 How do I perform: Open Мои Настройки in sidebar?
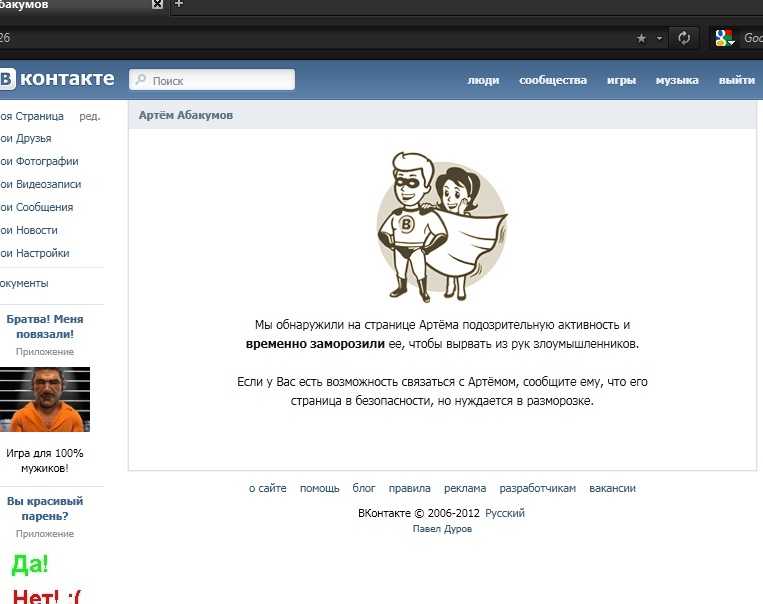click(x=35, y=253)
